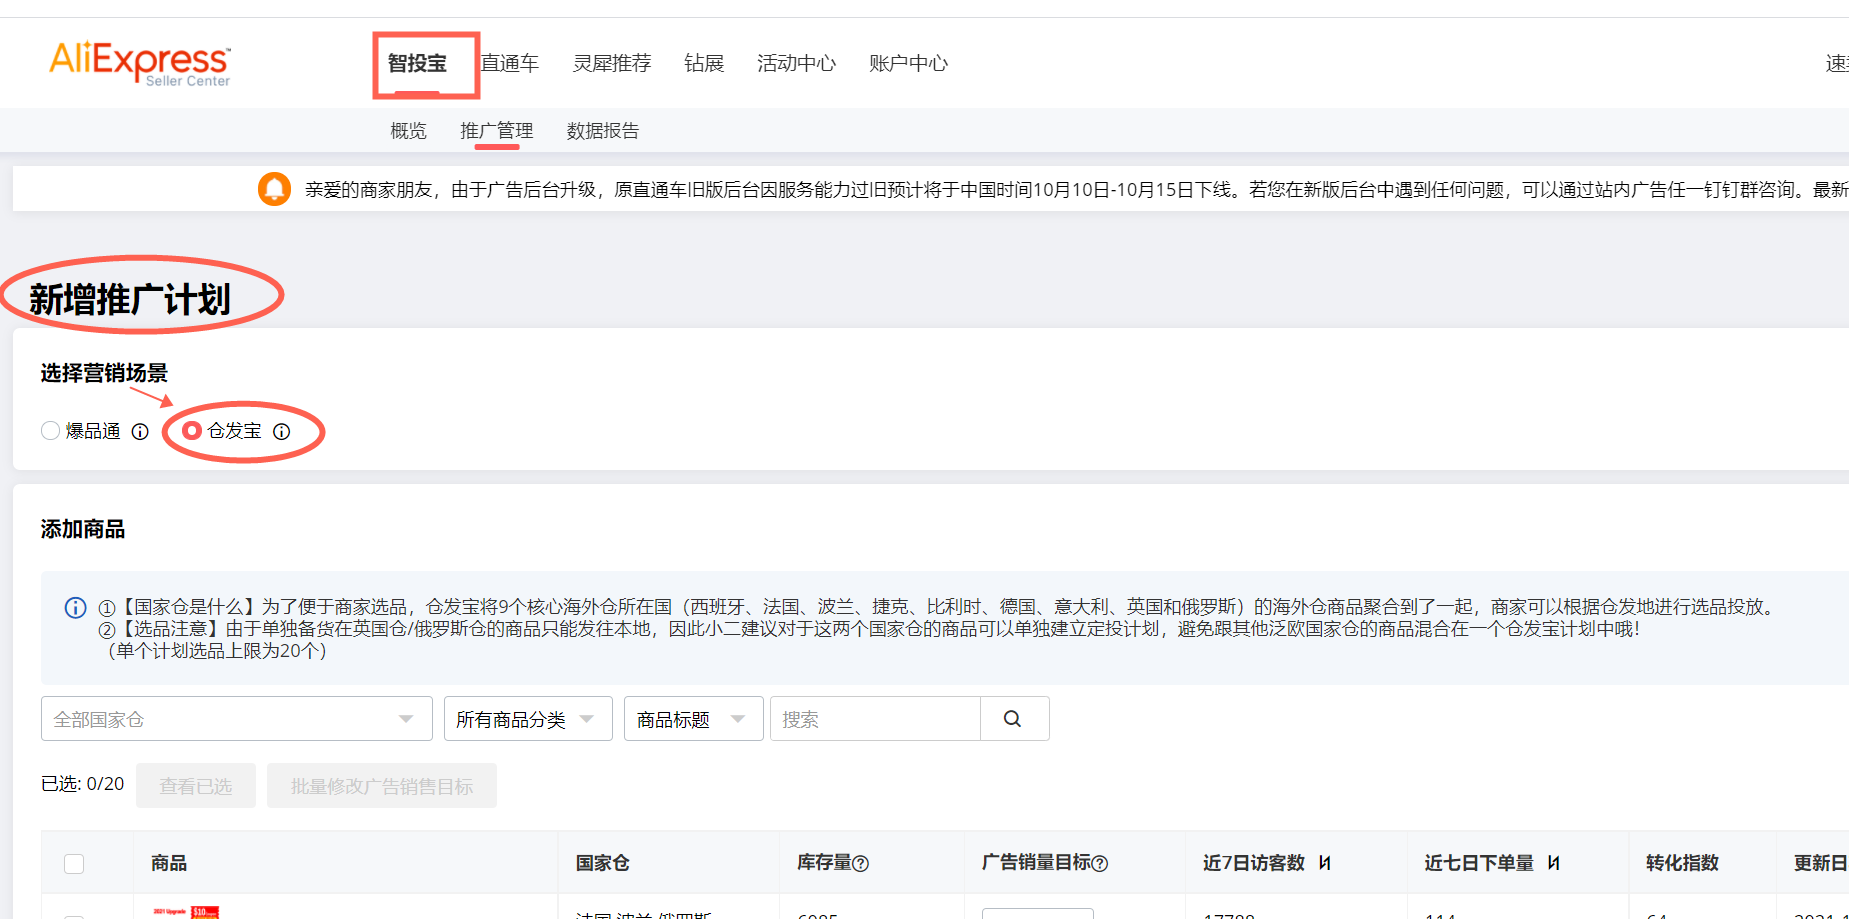
Task: Click the 添加商品 section title
Action: 83,529
